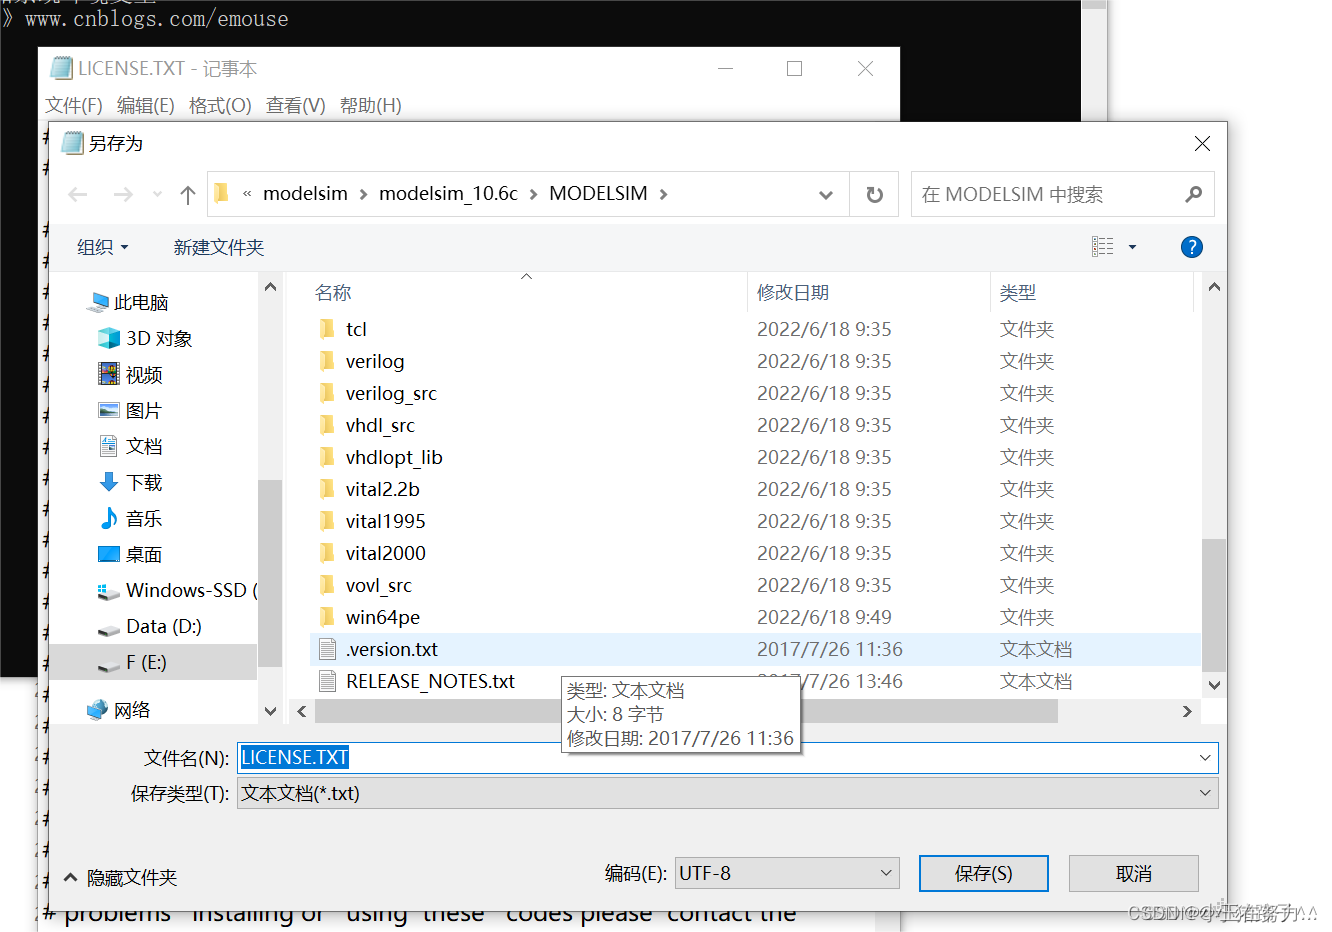
Task: Open the 编码 UTF-8 dropdown
Action: coord(787,873)
